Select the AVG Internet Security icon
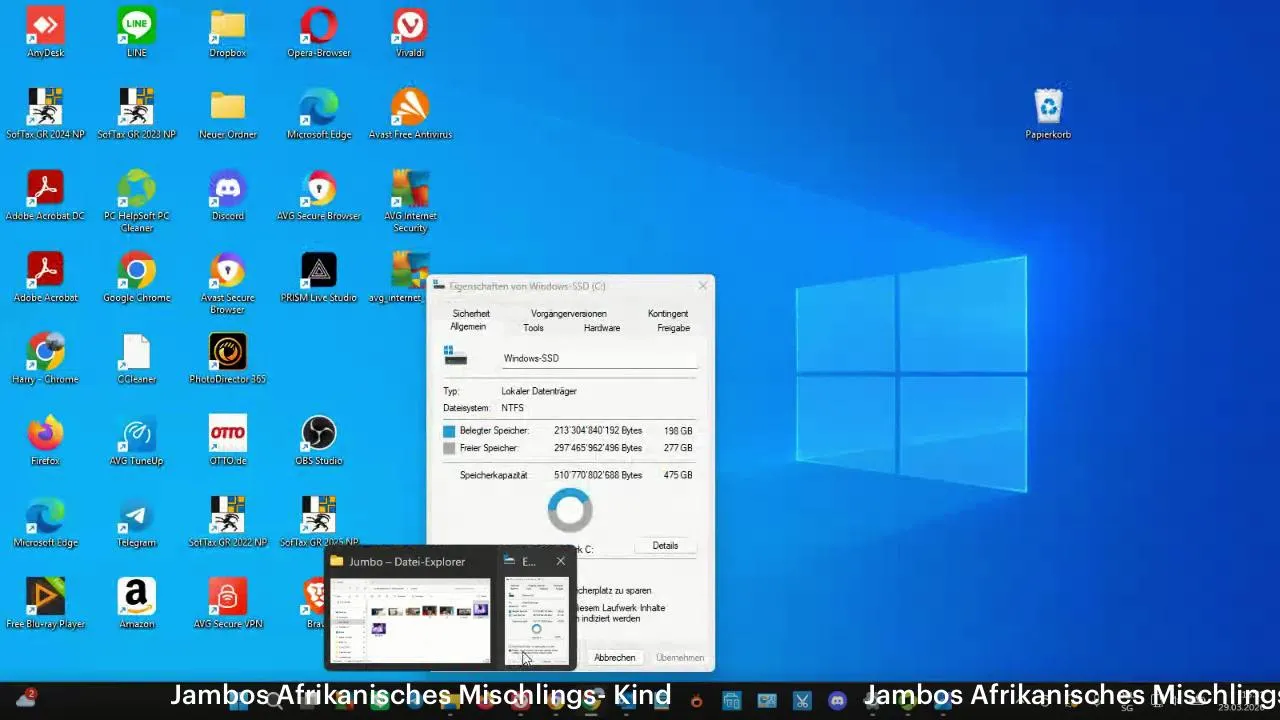The width and height of the screenshot is (1280, 720). coord(410,200)
